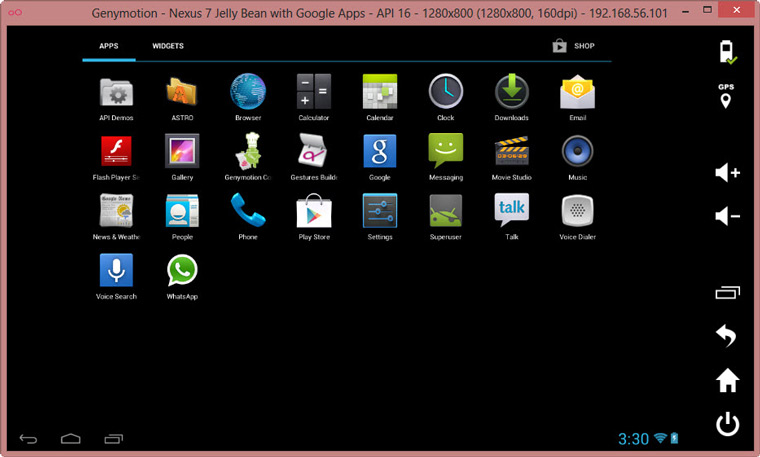Open Gestures Builder

click(x=314, y=158)
